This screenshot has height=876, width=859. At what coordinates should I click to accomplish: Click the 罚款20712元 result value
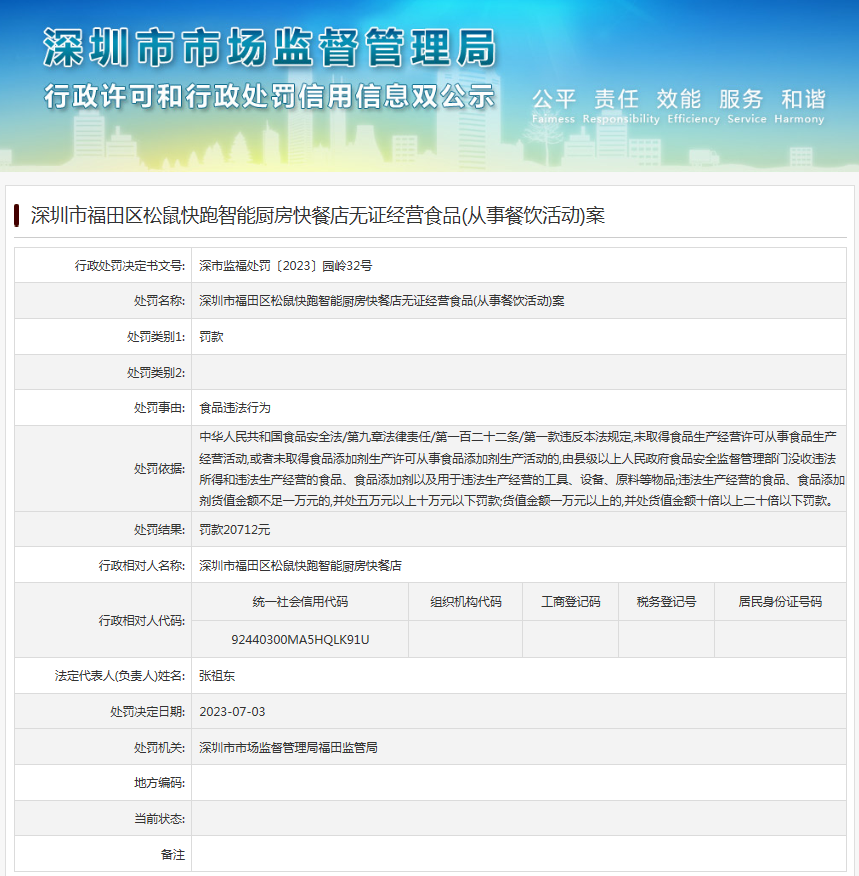(235, 530)
